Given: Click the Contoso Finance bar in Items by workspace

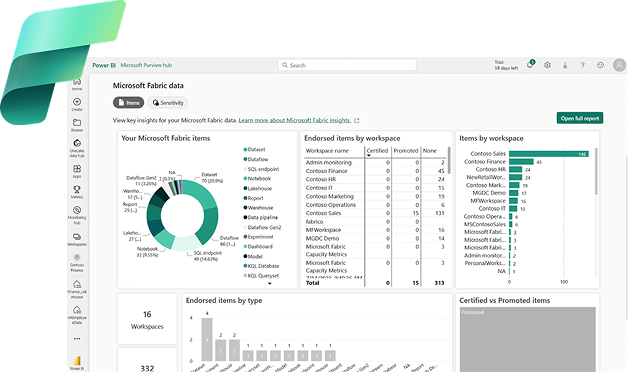Looking at the screenshot, I should coord(521,162).
